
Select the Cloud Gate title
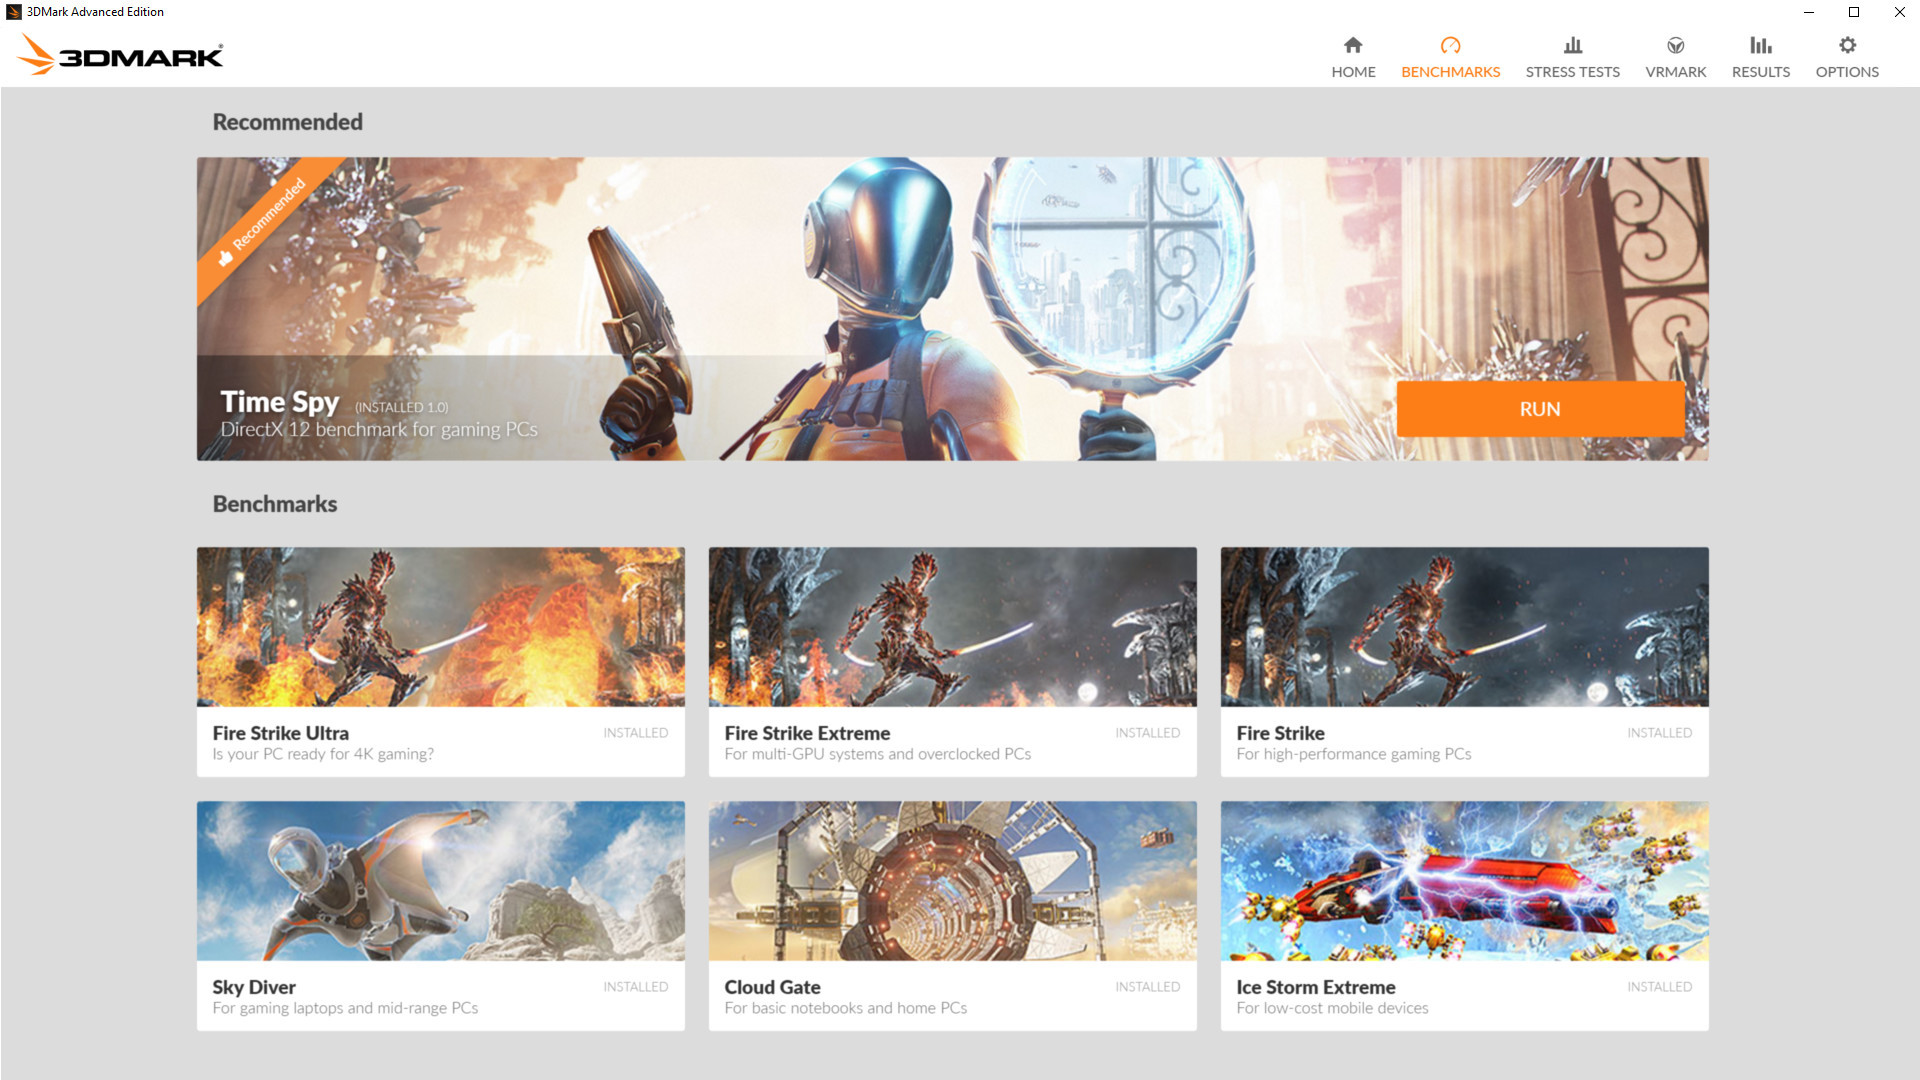(x=772, y=987)
